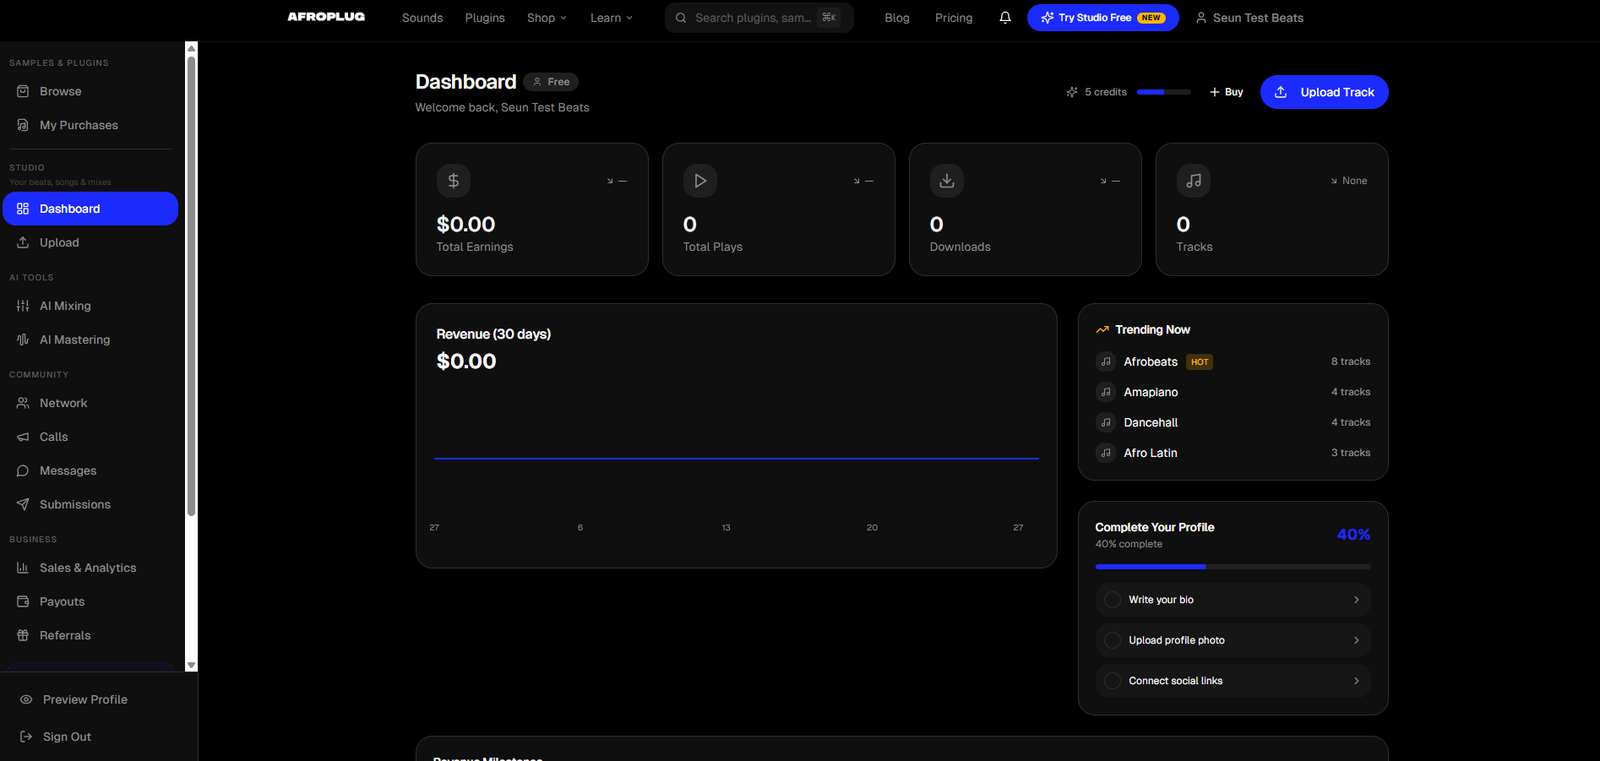This screenshot has width=1600, height=761.
Task: Click the Try Studio Free button
Action: 1102,18
